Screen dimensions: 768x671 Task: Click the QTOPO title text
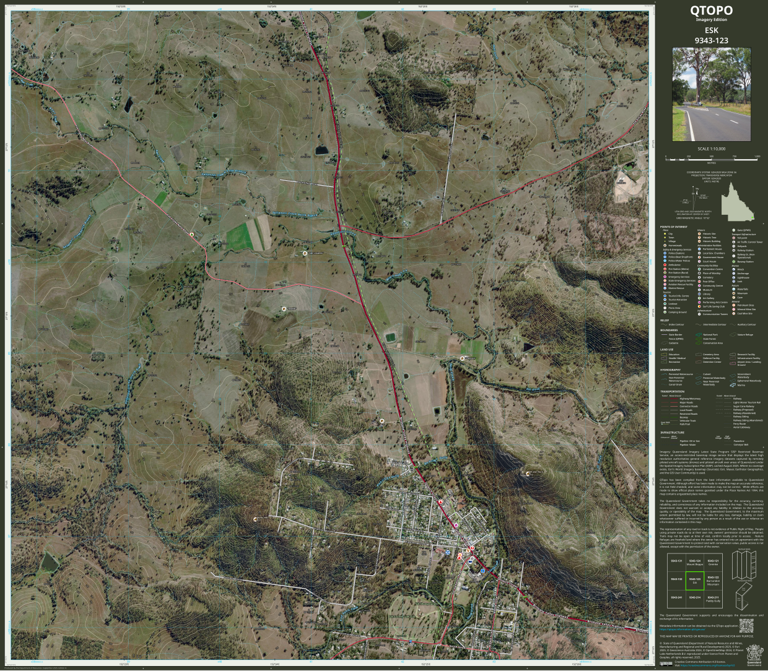click(711, 10)
